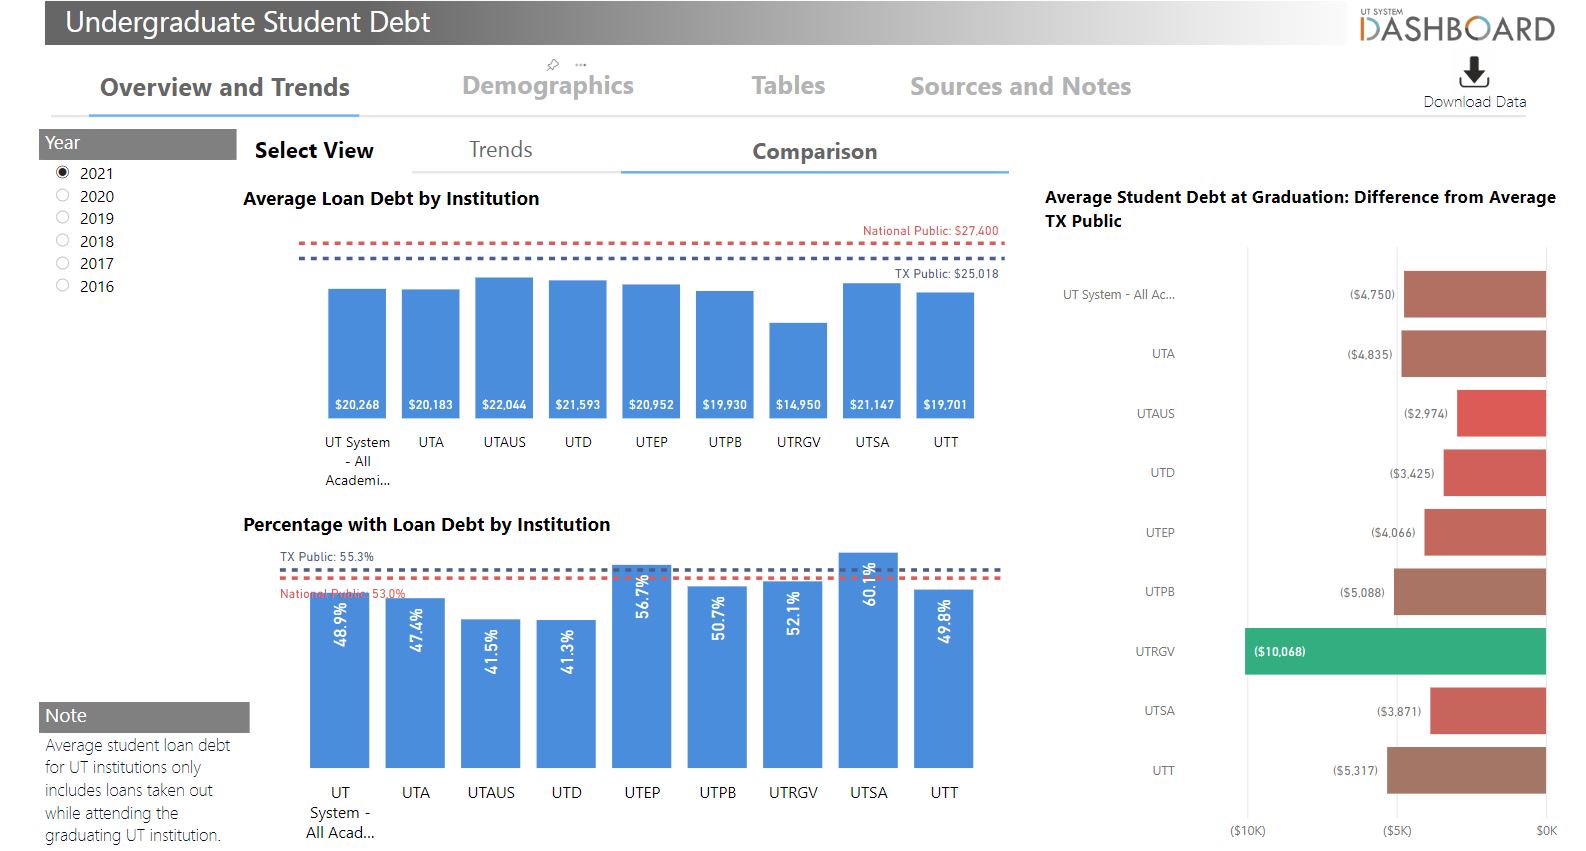
Task: Click the UT System 48.9% percentage bar
Action: point(340,680)
